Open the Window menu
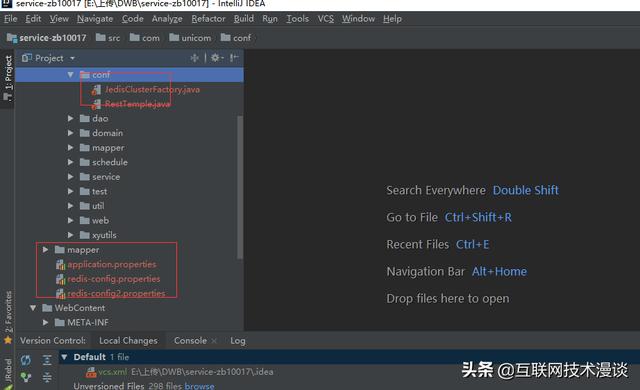The image size is (640, 390). 358,19
